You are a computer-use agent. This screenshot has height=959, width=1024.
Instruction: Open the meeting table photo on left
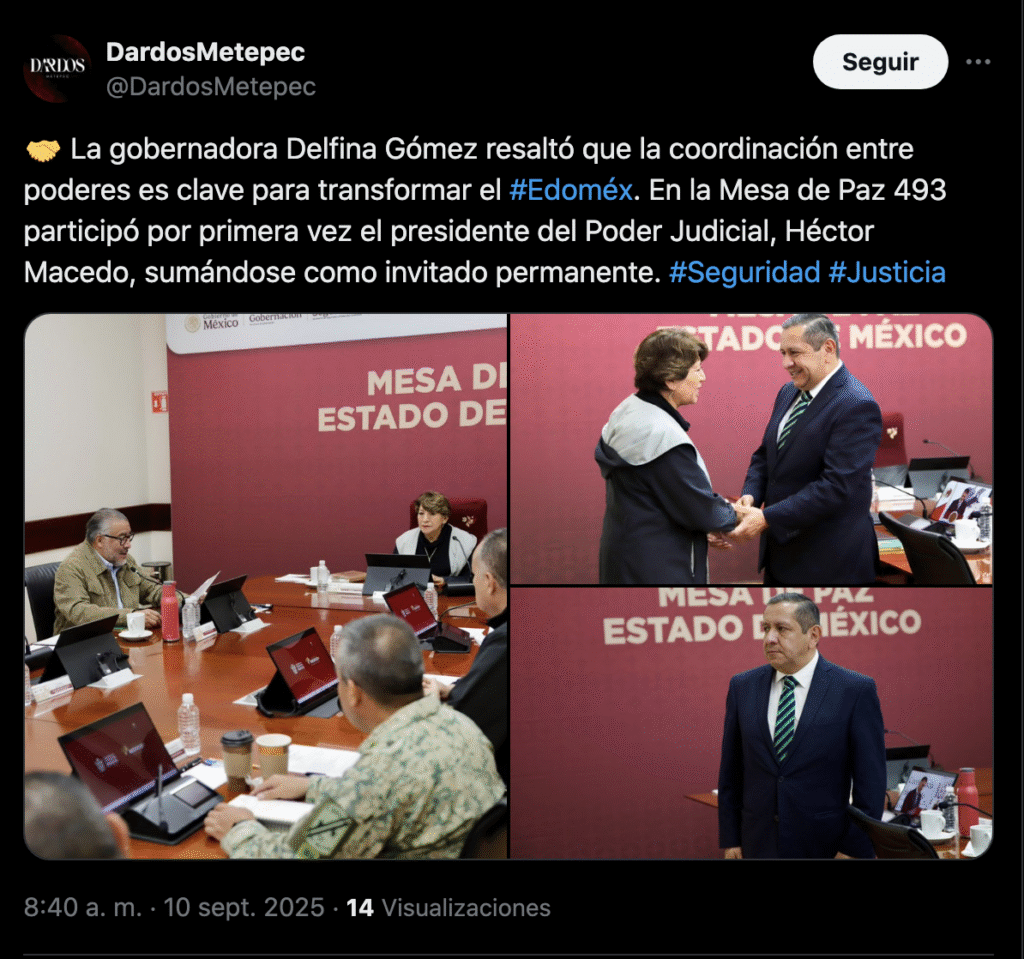tap(266, 586)
